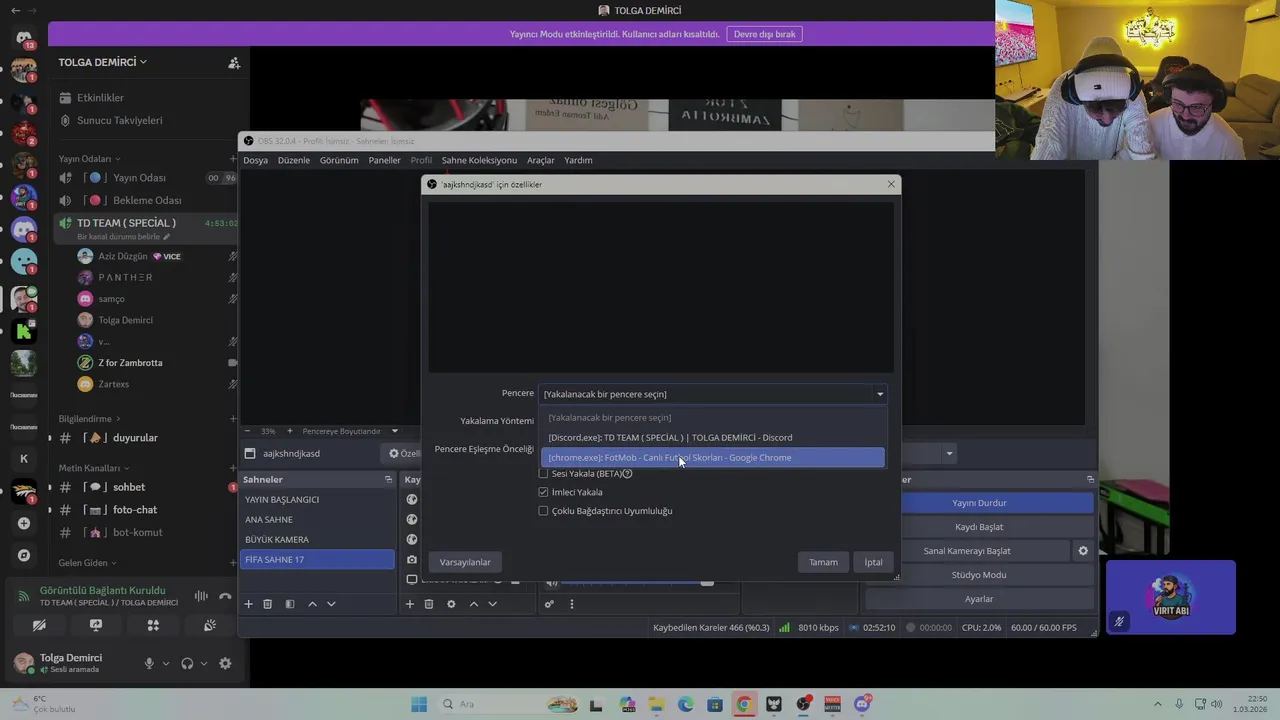
Task: Open Stüdyo Modu in OBS controls
Action: click(979, 575)
